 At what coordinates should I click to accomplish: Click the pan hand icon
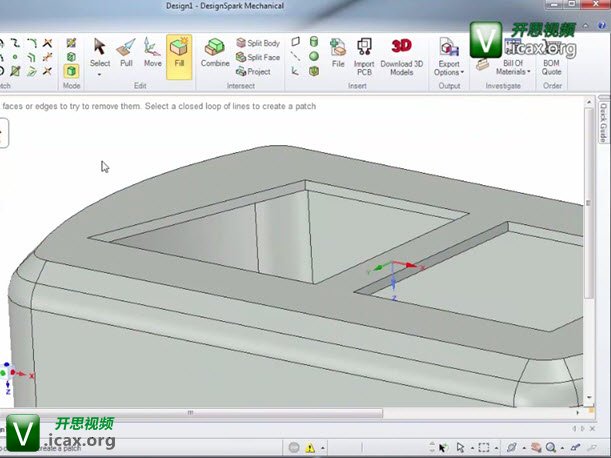tap(536, 447)
